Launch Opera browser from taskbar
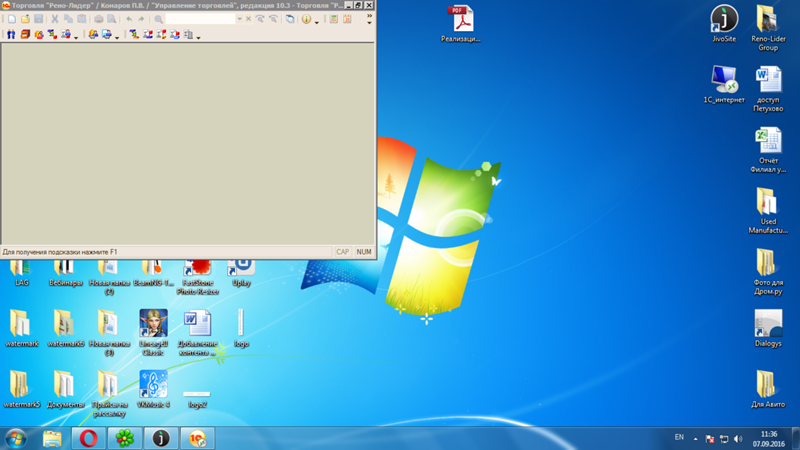 pyautogui.click(x=88, y=438)
